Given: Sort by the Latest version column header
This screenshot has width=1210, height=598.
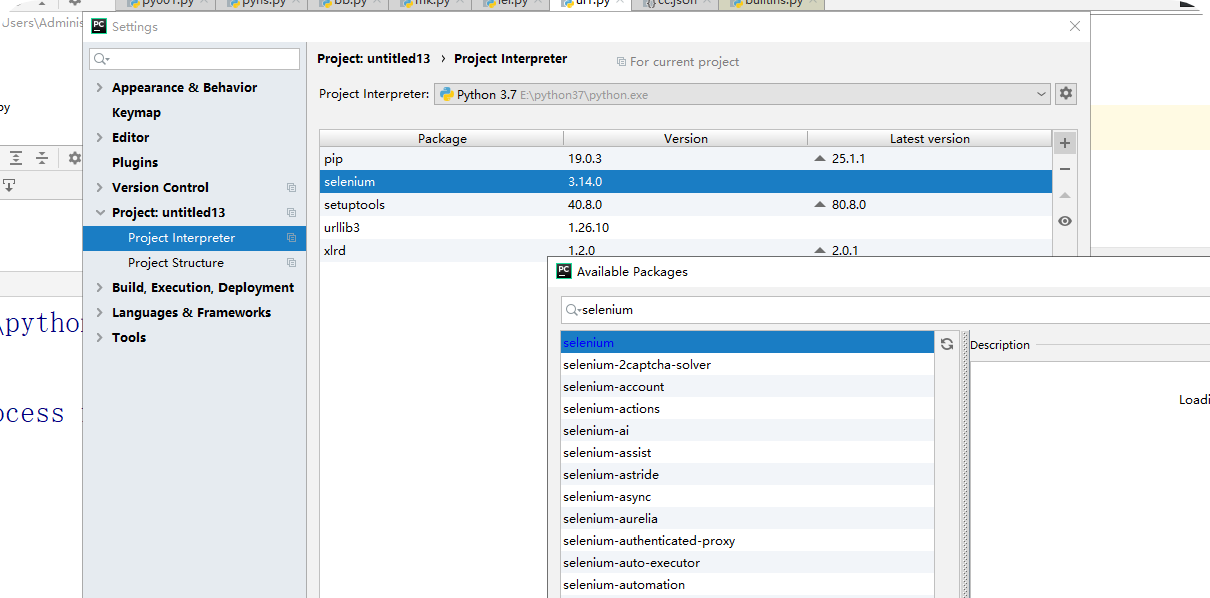Looking at the screenshot, I should [x=930, y=139].
